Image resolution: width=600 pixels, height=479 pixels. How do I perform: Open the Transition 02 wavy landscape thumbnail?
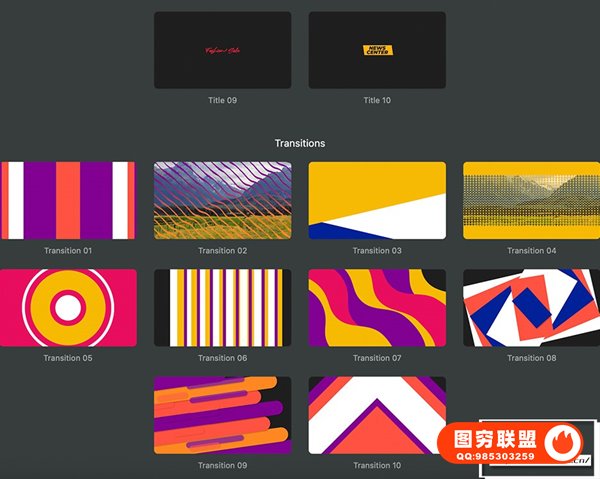(222, 200)
